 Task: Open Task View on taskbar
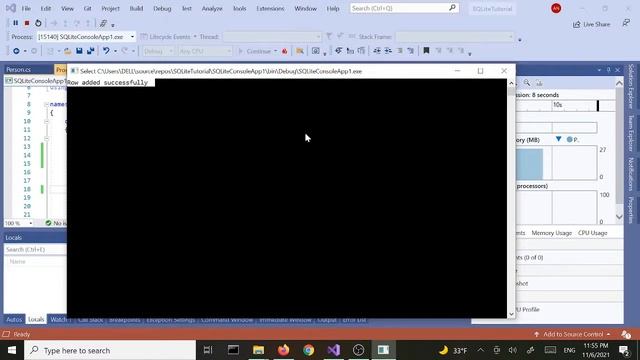tap(208, 350)
